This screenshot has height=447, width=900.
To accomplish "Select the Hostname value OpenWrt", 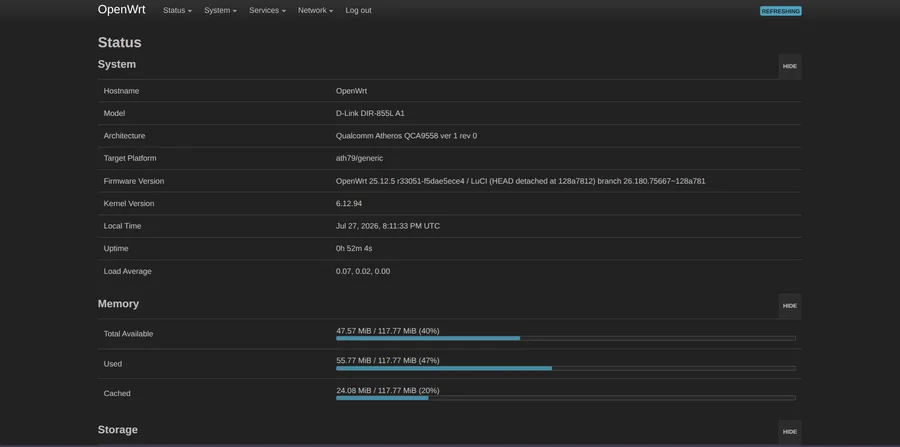I will (x=351, y=91).
